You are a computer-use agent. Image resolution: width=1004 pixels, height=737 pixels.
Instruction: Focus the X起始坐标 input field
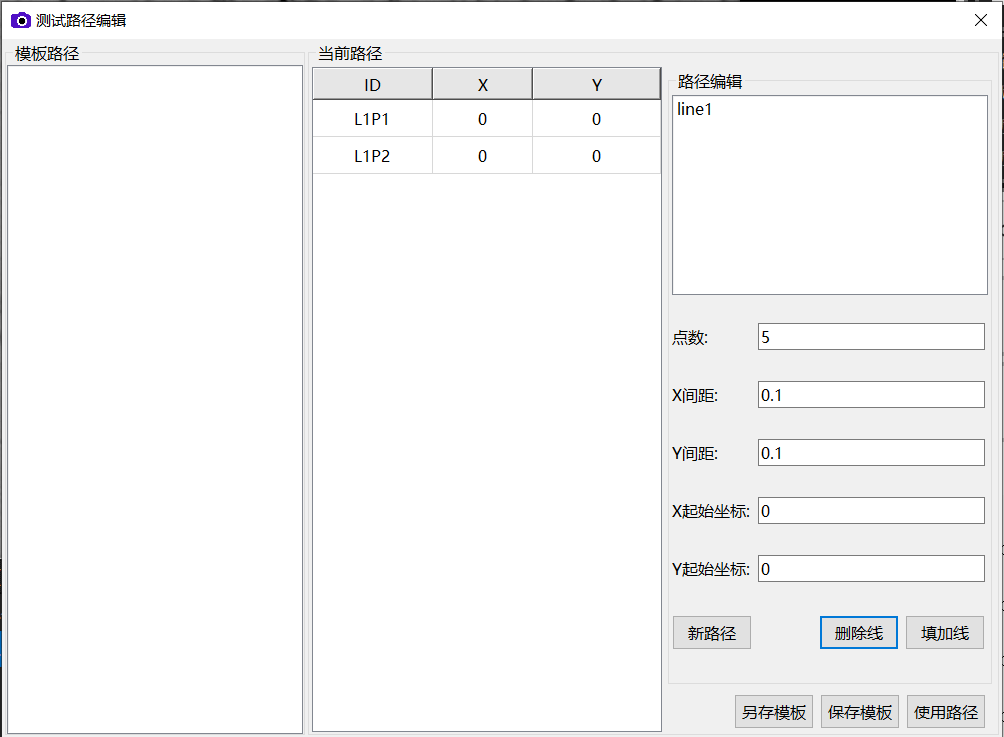(x=871, y=511)
